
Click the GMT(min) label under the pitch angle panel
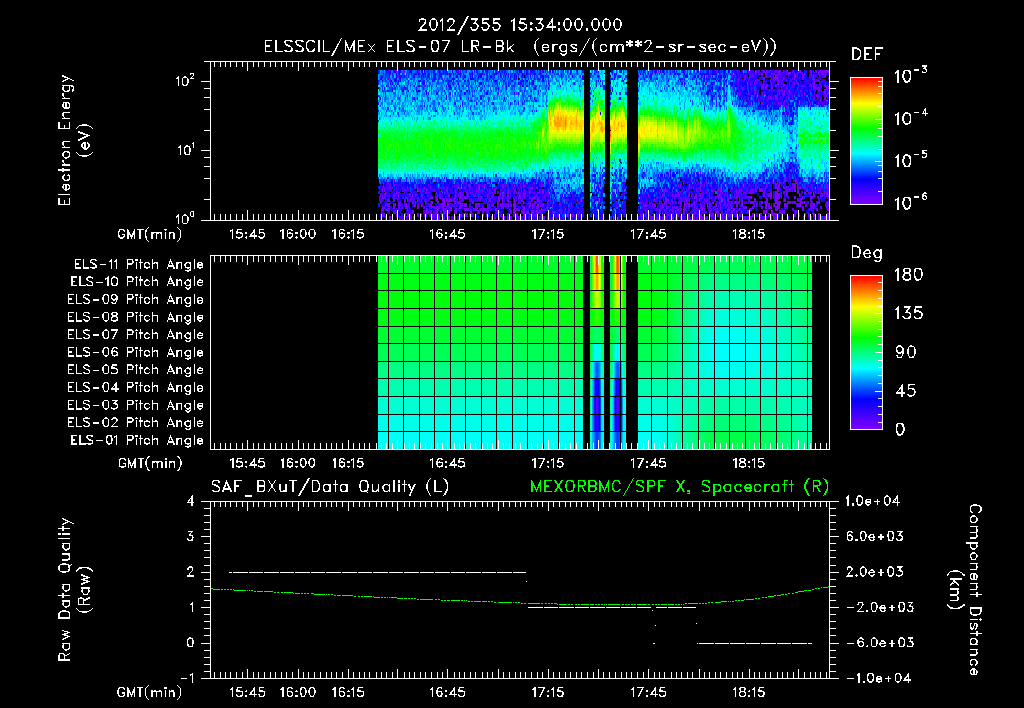(x=150, y=463)
